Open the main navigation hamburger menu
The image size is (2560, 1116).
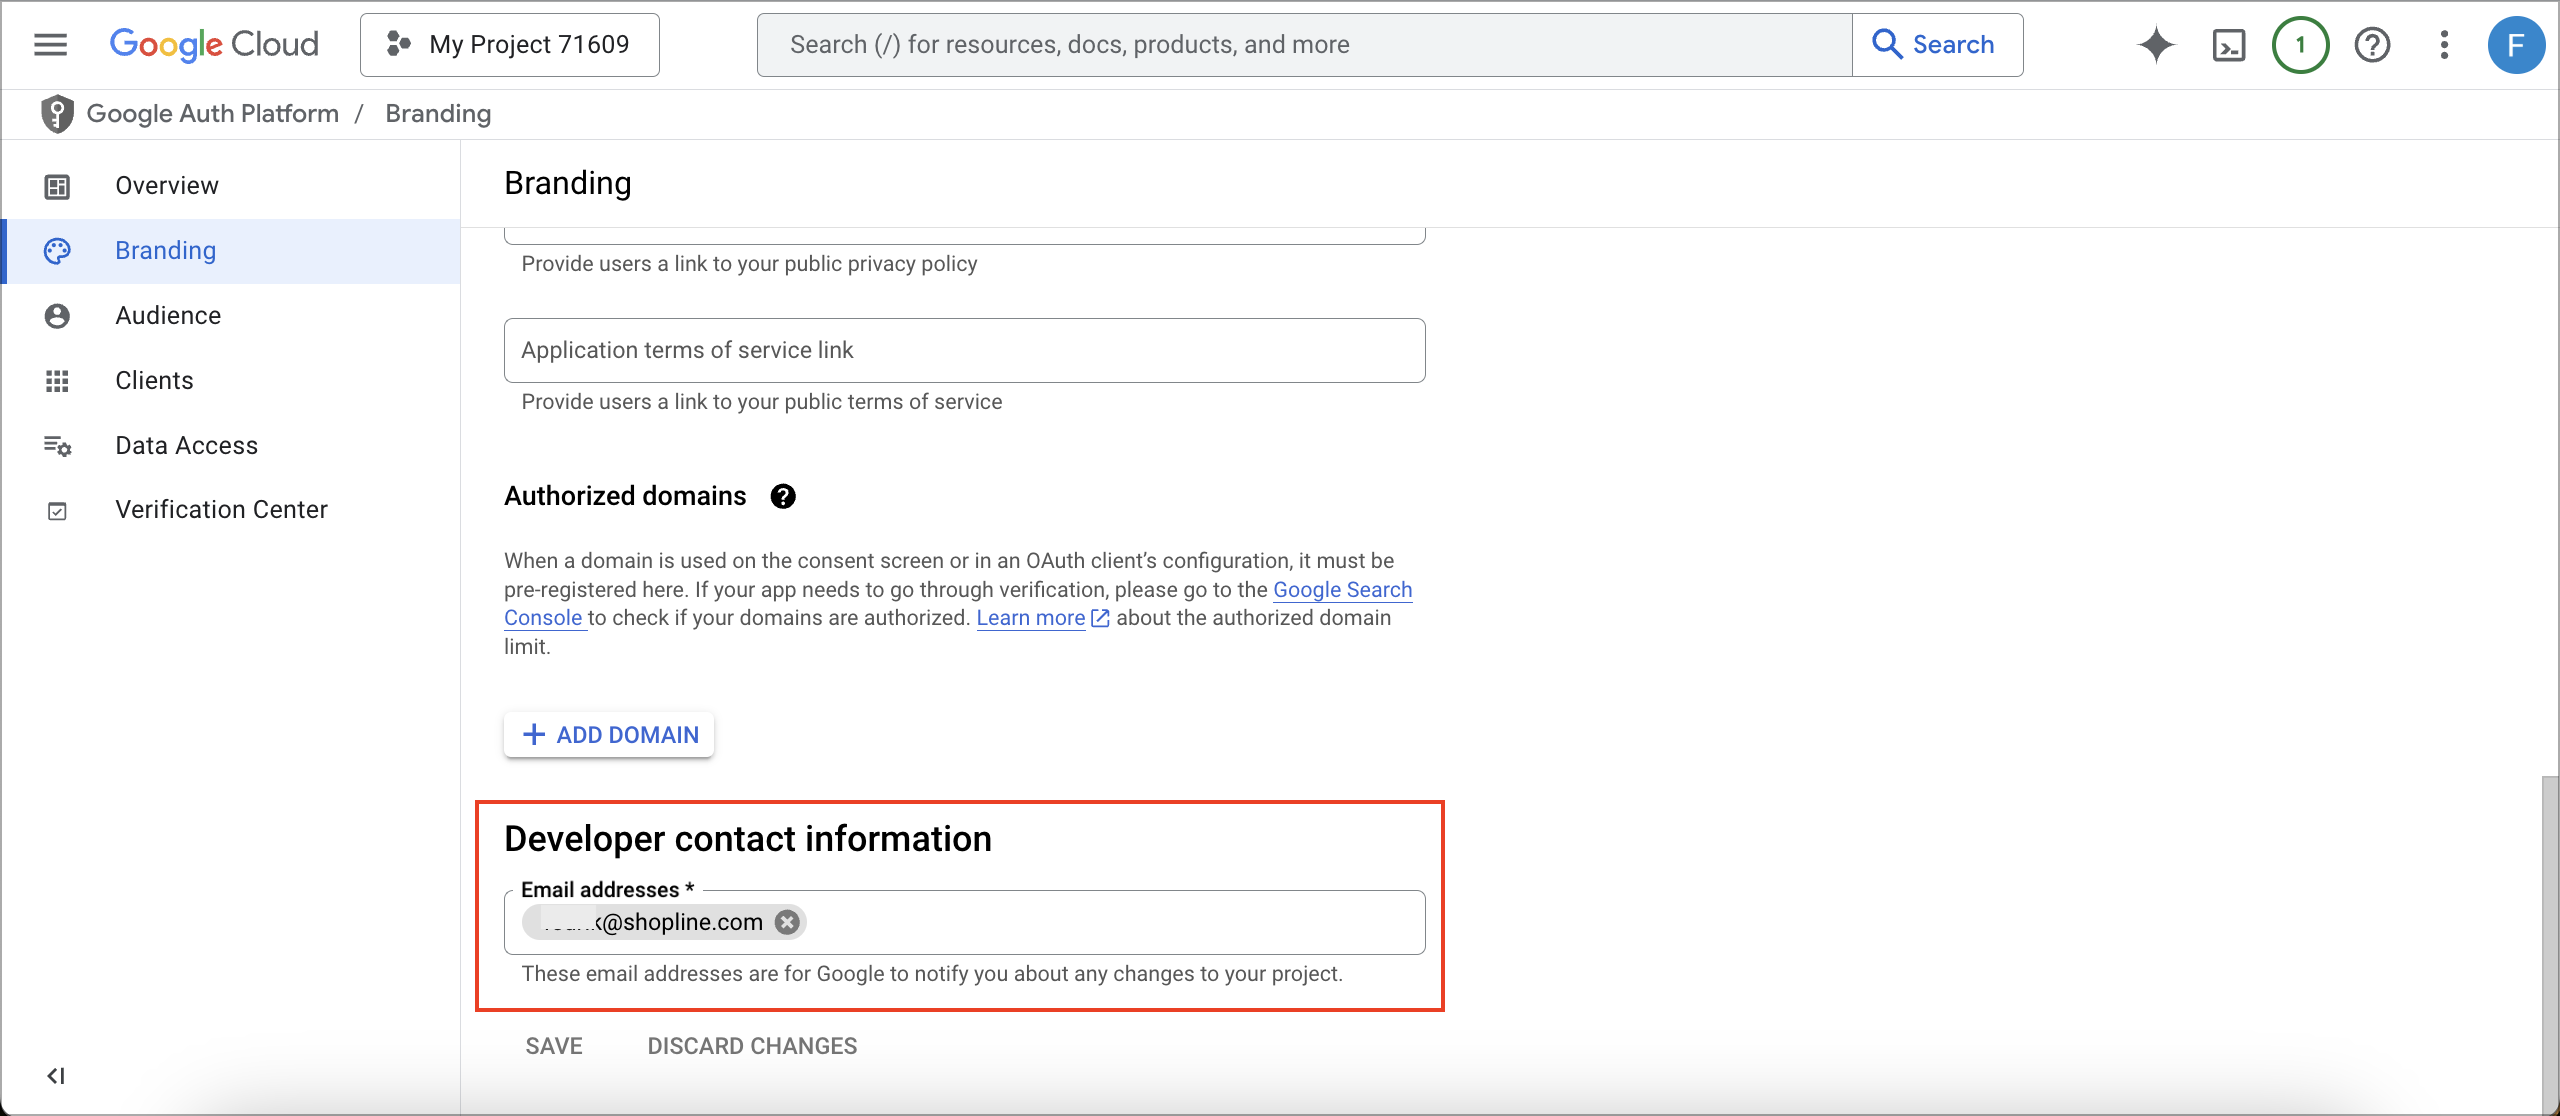pos(50,45)
